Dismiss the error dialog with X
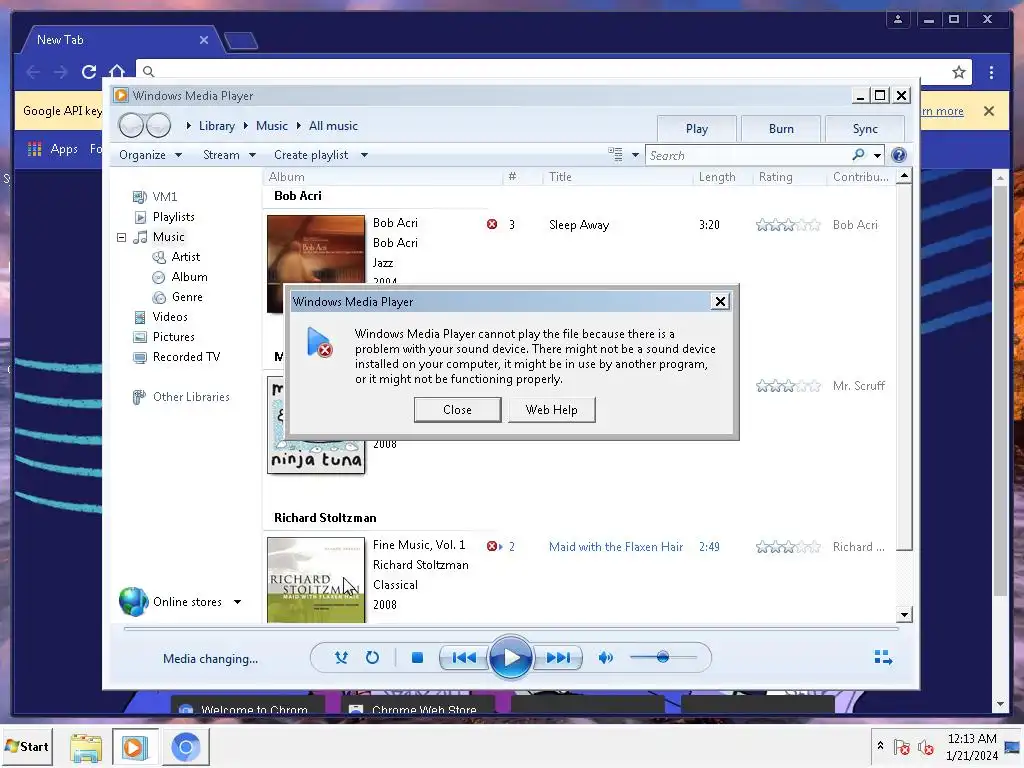The image size is (1024, 768). (x=720, y=301)
